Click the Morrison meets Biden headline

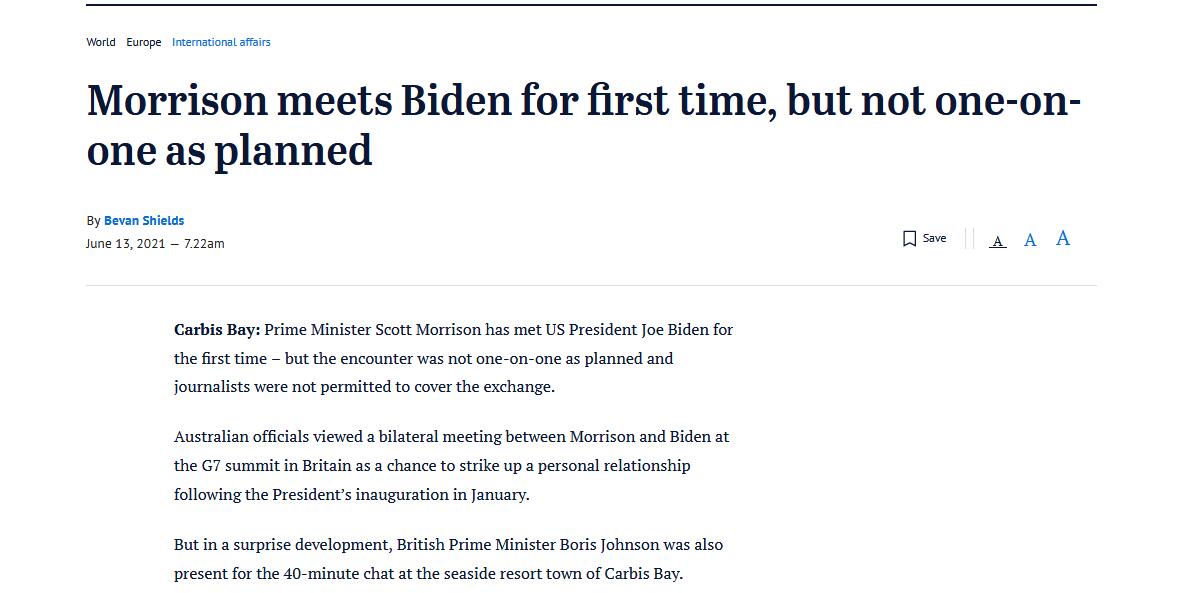point(583,101)
